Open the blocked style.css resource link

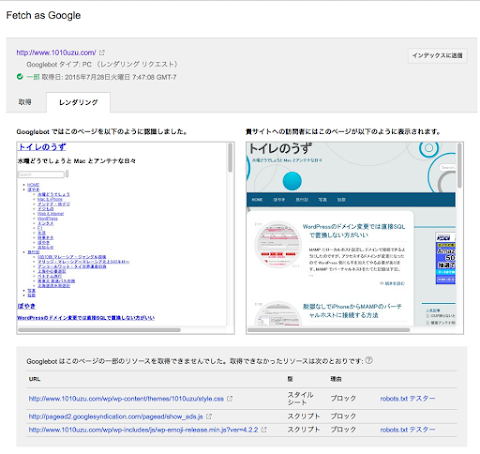126,399
